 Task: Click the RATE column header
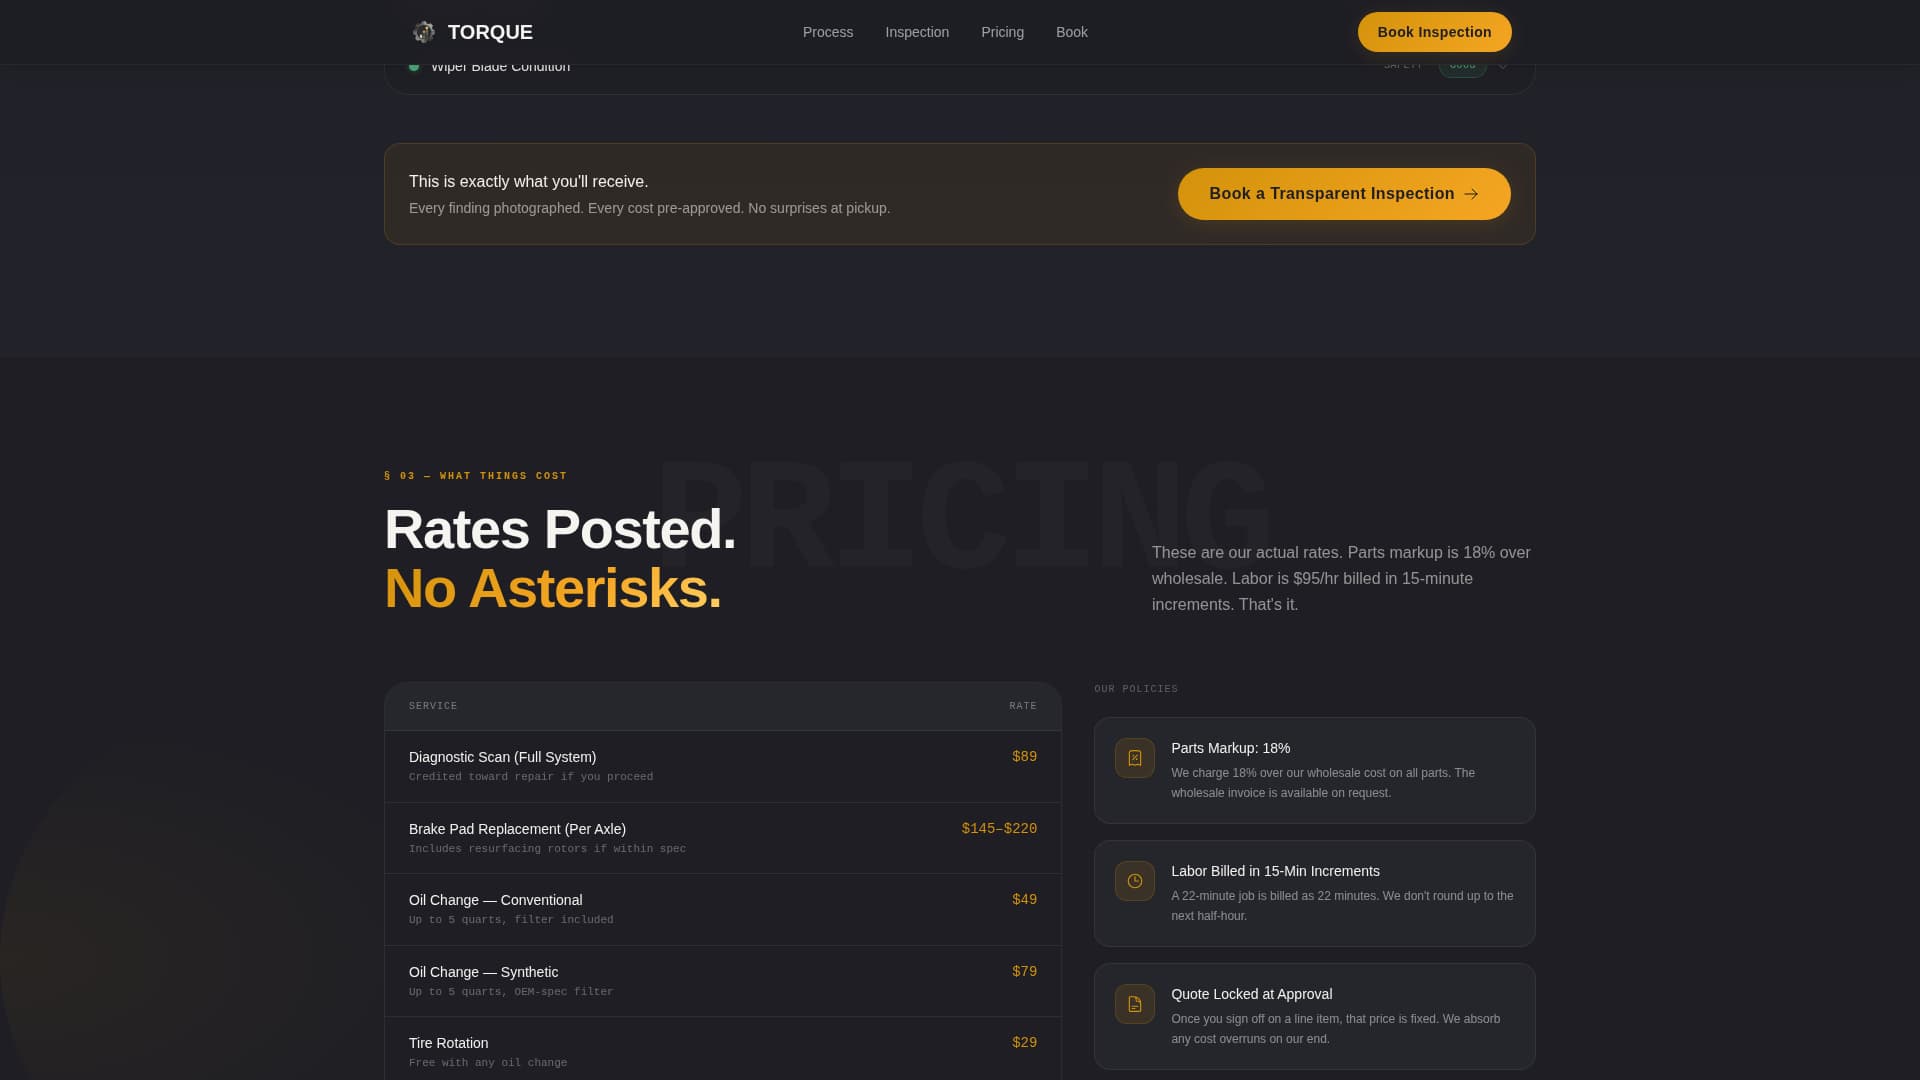(x=1023, y=706)
